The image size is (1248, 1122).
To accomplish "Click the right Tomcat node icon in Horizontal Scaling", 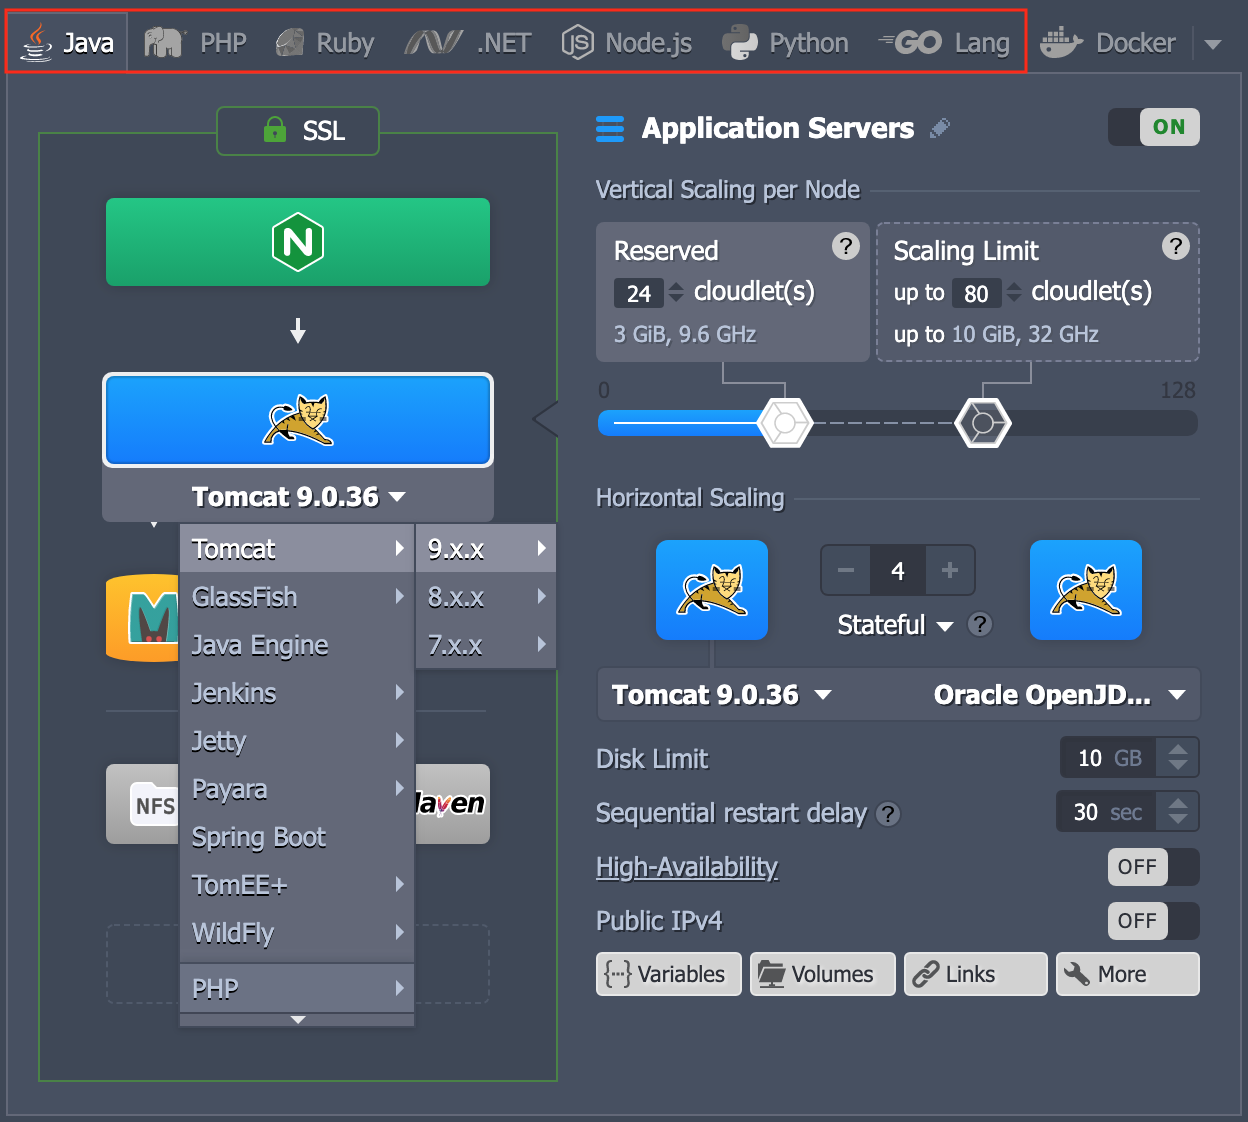I will tap(1086, 590).
